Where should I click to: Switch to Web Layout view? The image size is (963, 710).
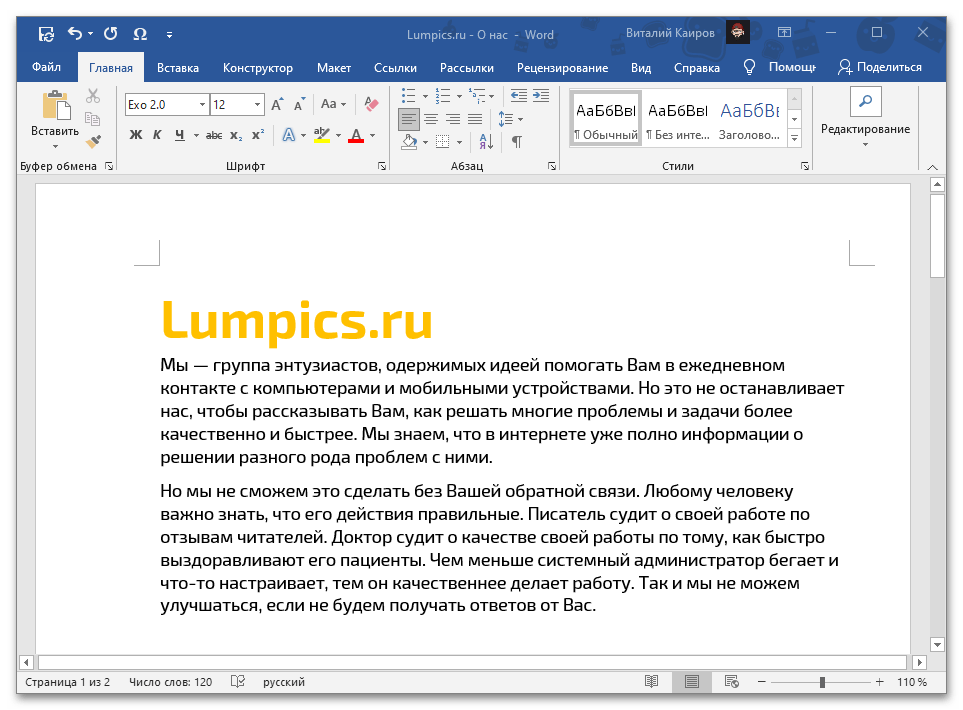coord(731,682)
